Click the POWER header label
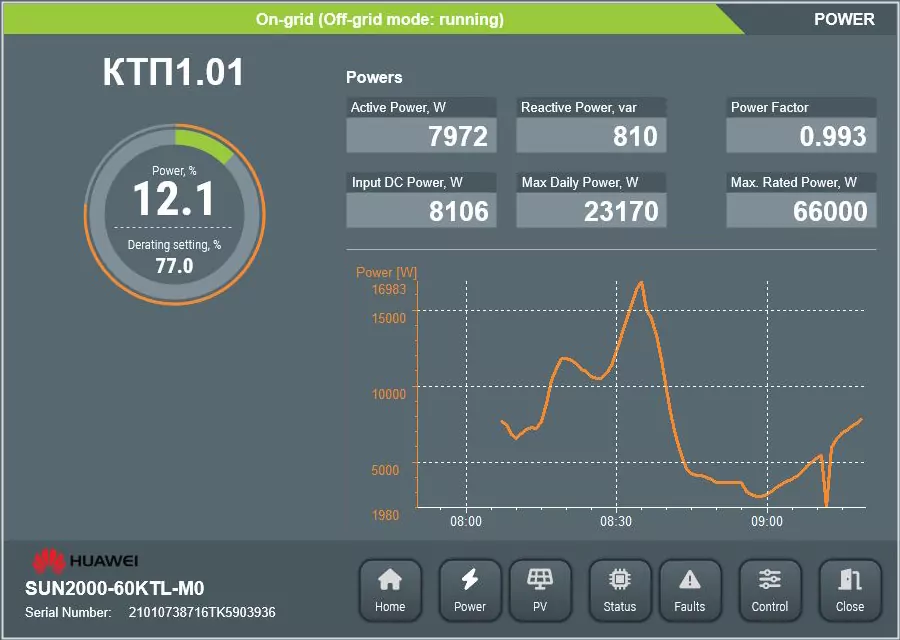The height and width of the screenshot is (640, 900). (x=844, y=19)
